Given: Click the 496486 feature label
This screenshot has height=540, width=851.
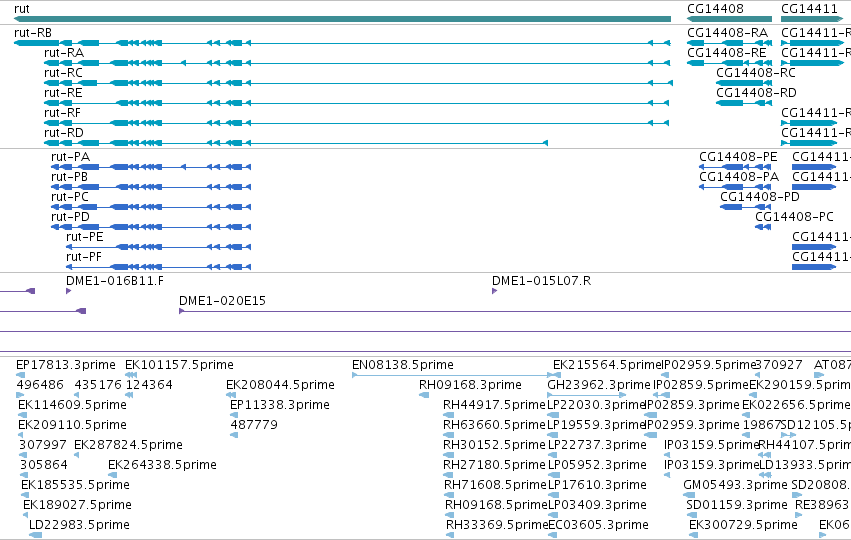Looking at the screenshot, I should click(x=40, y=385).
